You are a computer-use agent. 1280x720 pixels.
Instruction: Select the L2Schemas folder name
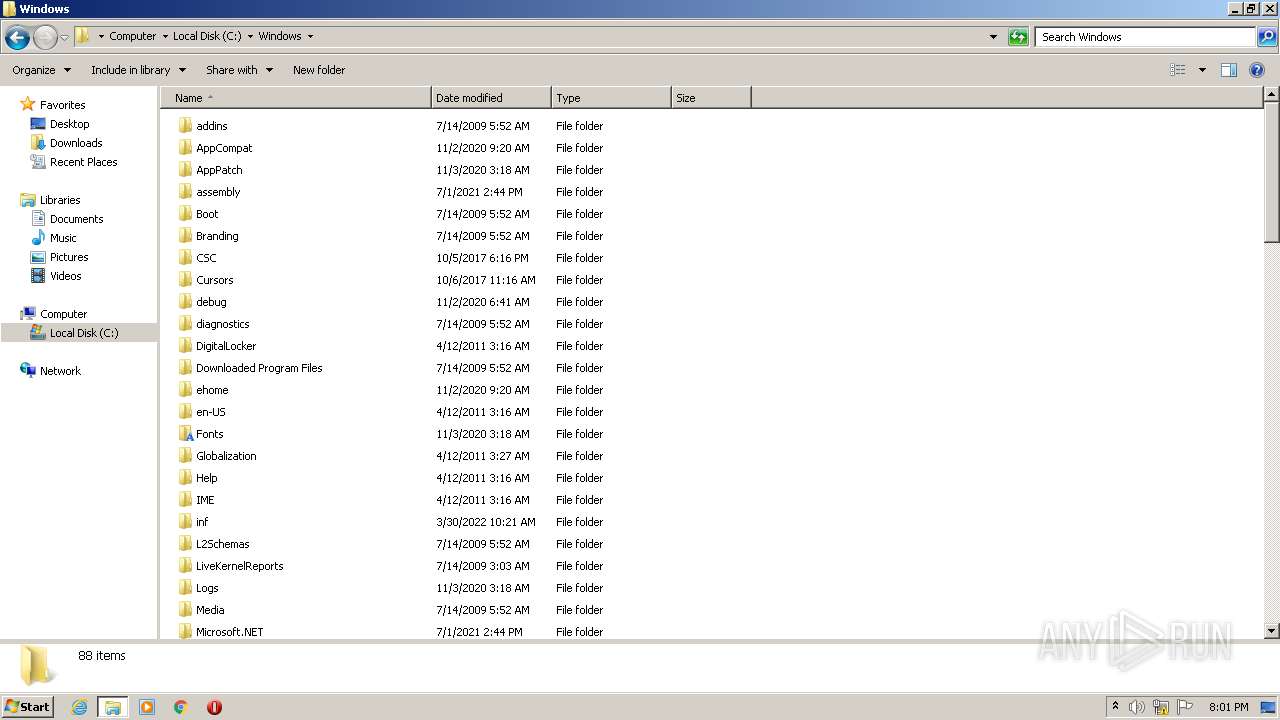[x=223, y=544]
